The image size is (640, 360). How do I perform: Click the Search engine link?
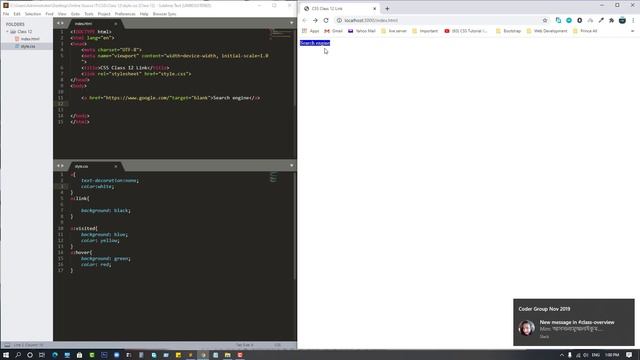coord(315,43)
